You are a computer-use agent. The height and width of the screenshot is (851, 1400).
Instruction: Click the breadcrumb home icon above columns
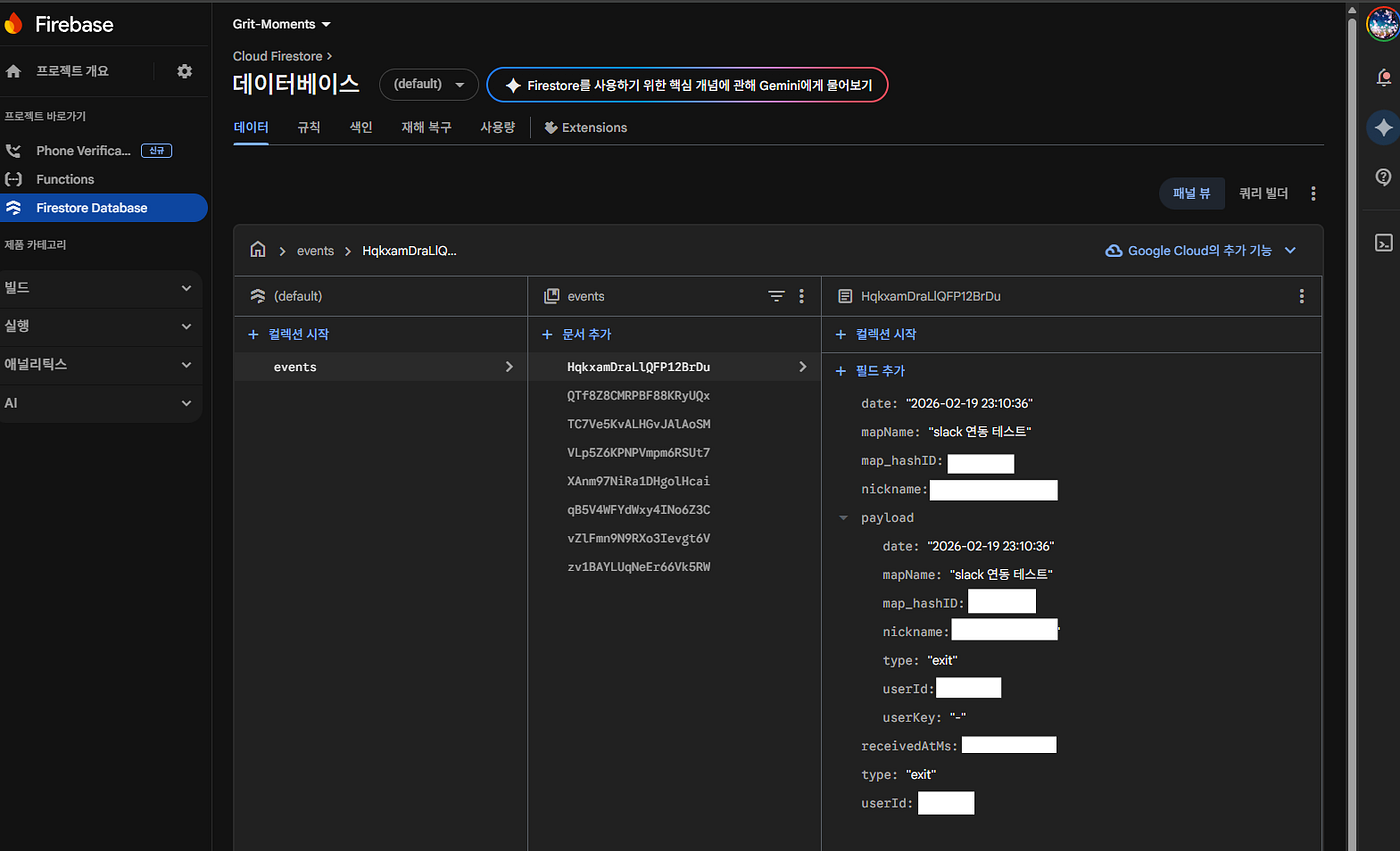coord(258,250)
